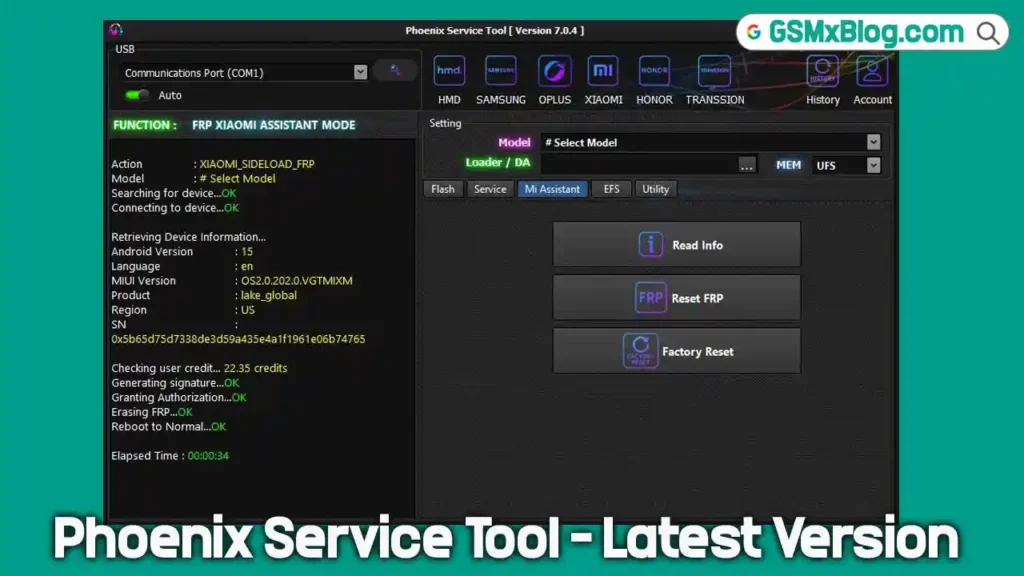The height and width of the screenshot is (576, 1024).
Task: Open the History panel
Action: (x=822, y=71)
